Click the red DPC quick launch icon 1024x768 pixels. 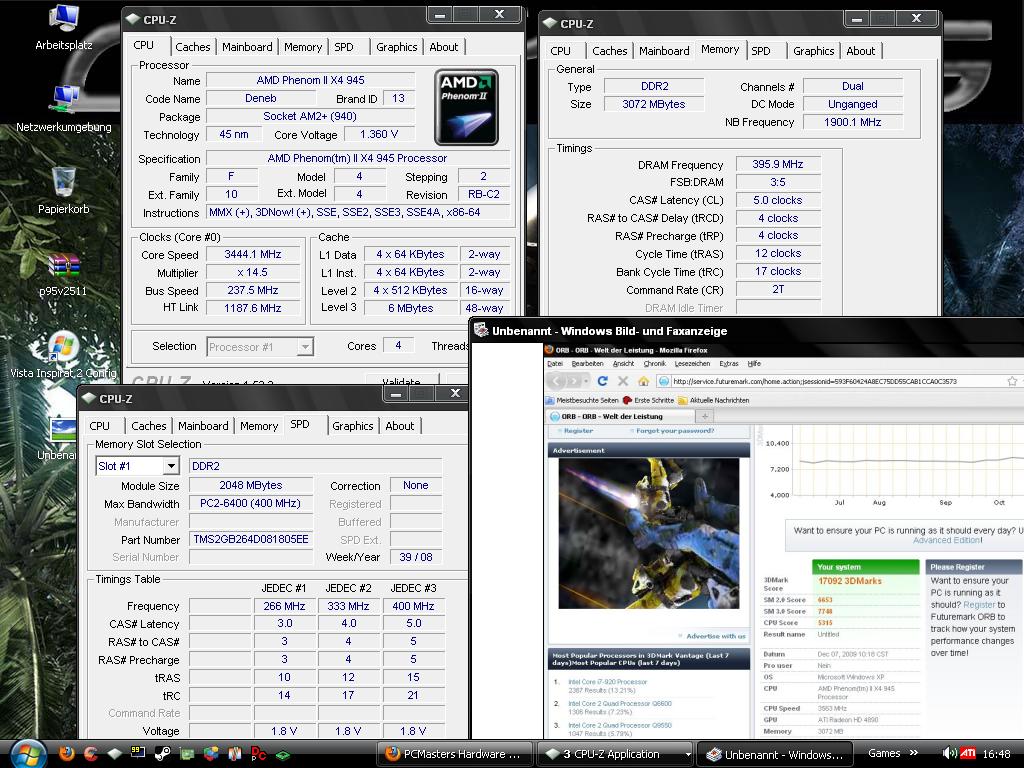pos(259,754)
